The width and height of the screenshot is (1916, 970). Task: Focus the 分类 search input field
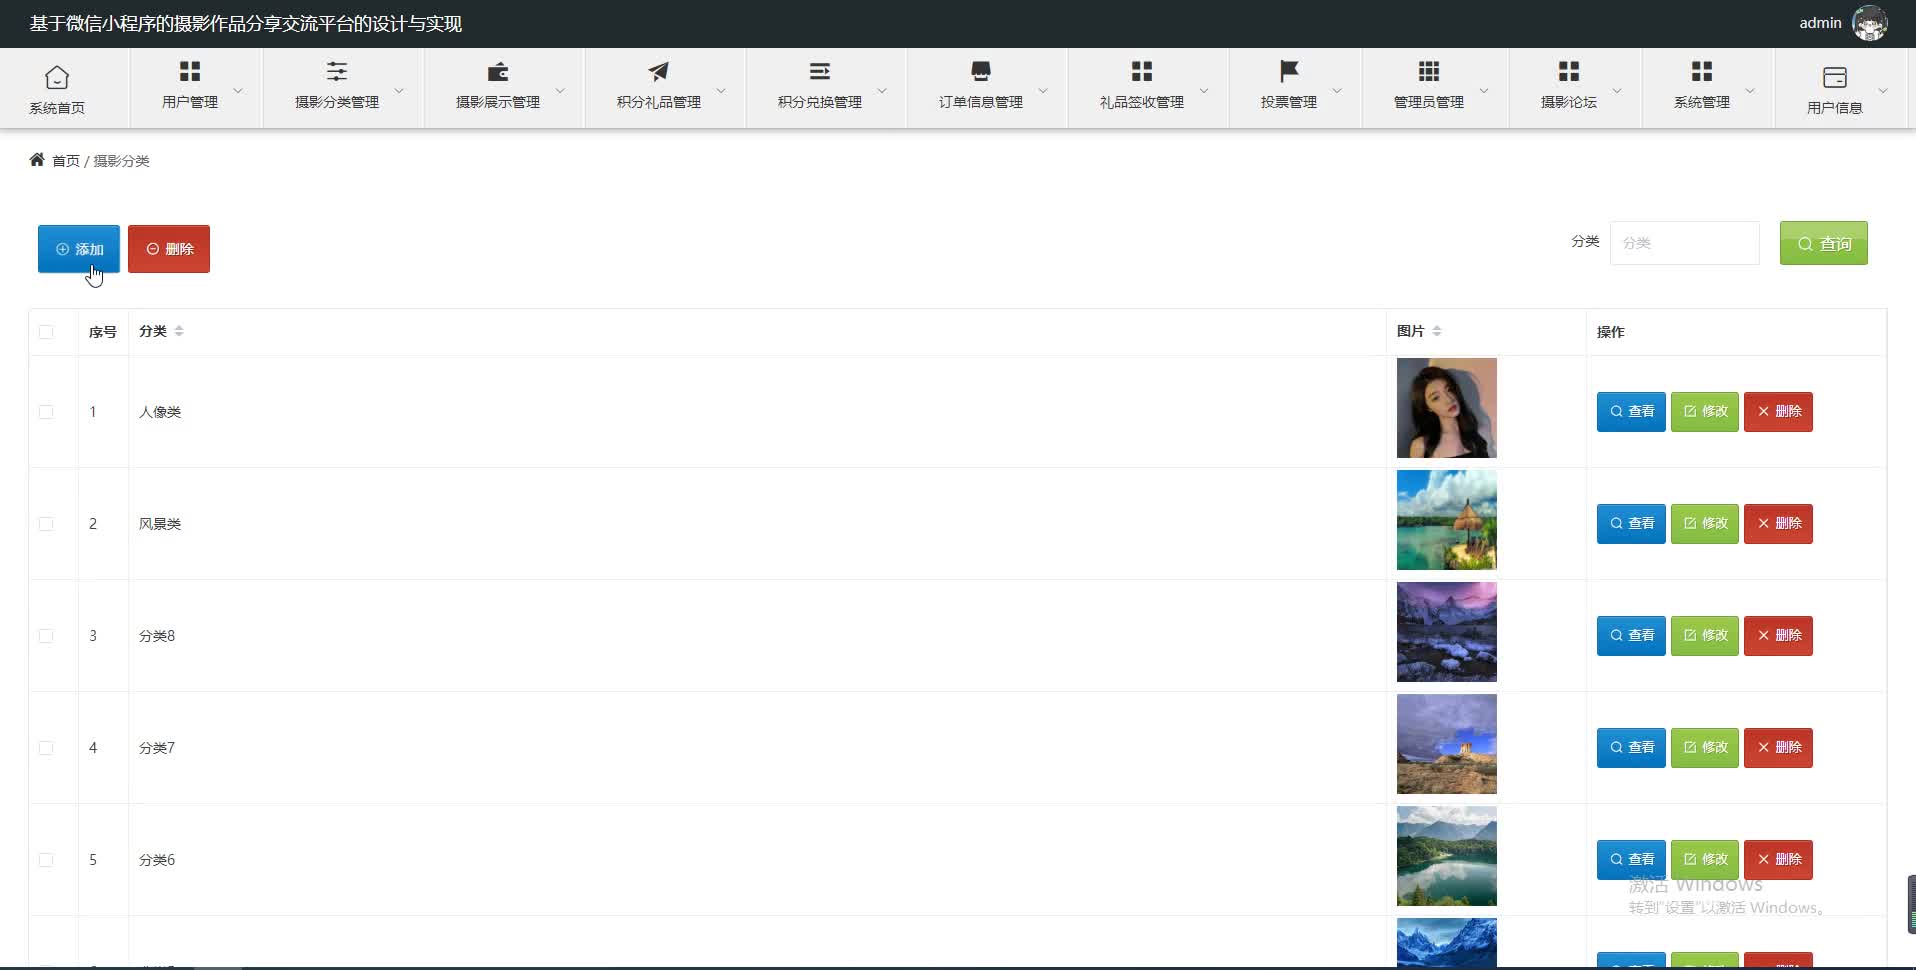tap(1684, 243)
